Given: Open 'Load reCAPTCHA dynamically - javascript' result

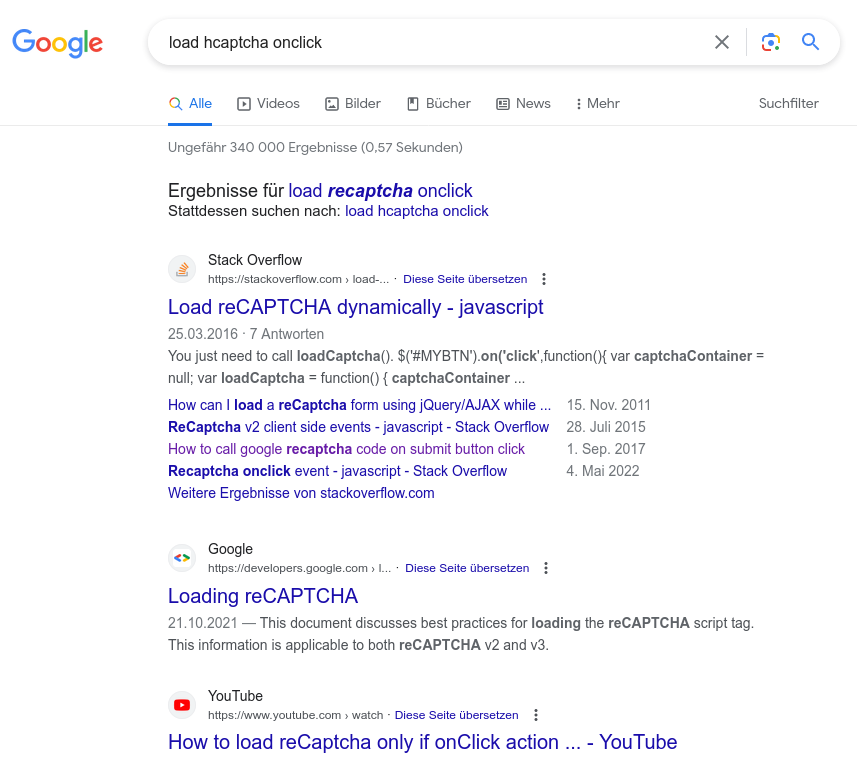Looking at the screenshot, I should point(355,307).
